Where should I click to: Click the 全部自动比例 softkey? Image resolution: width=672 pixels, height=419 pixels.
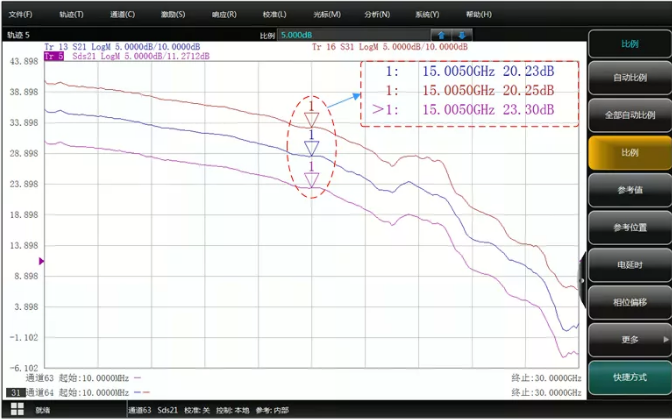[630, 115]
